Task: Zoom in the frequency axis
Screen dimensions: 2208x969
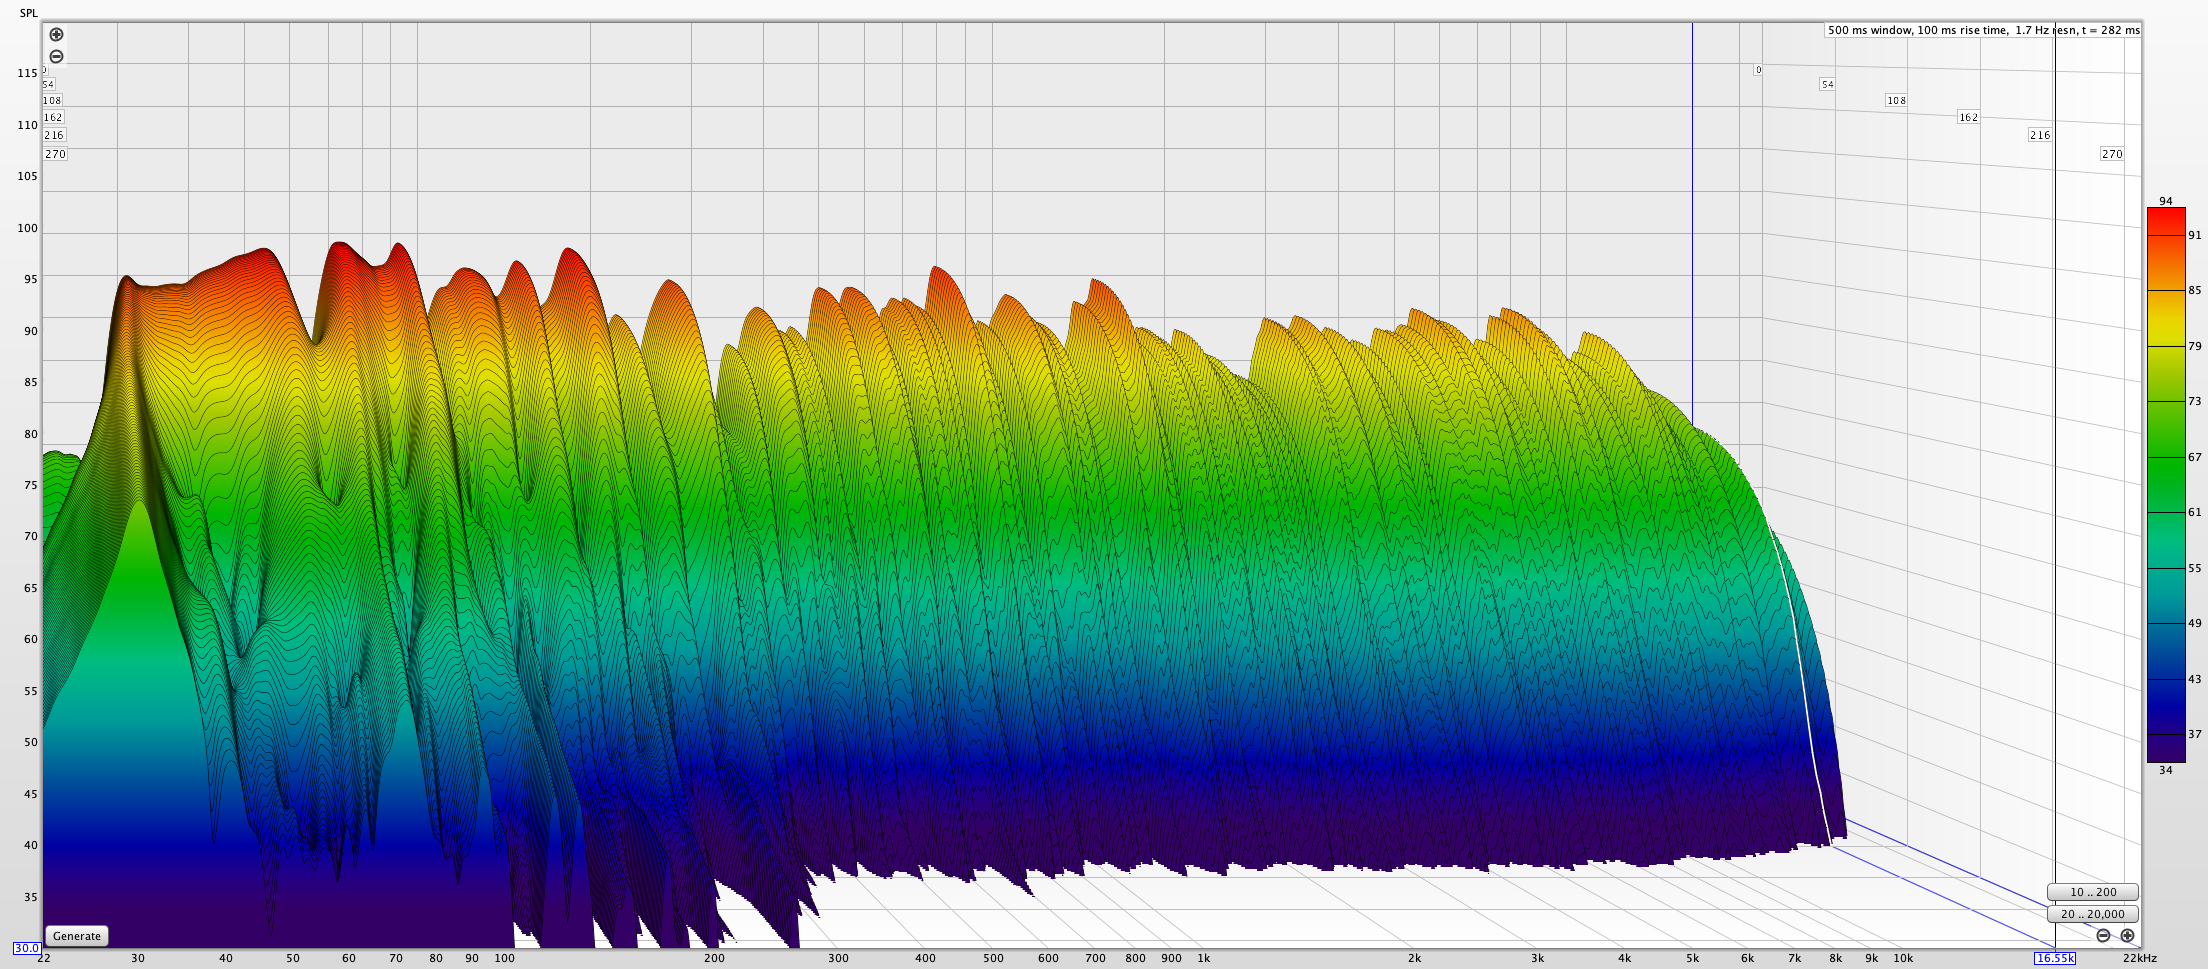Action: click(x=2127, y=936)
